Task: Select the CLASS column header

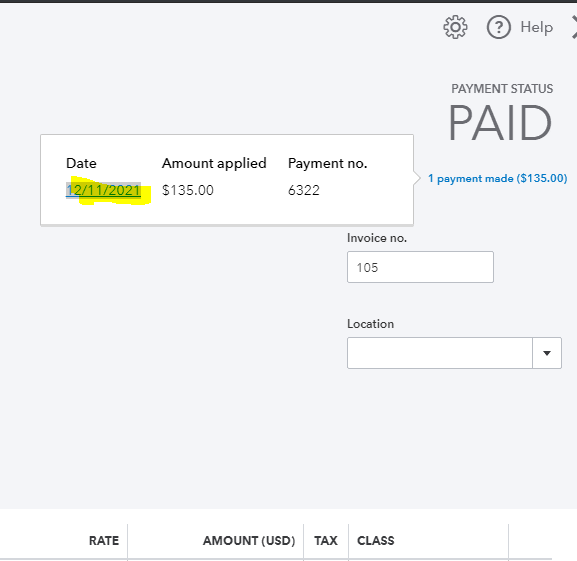Action: [x=376, y=540]
